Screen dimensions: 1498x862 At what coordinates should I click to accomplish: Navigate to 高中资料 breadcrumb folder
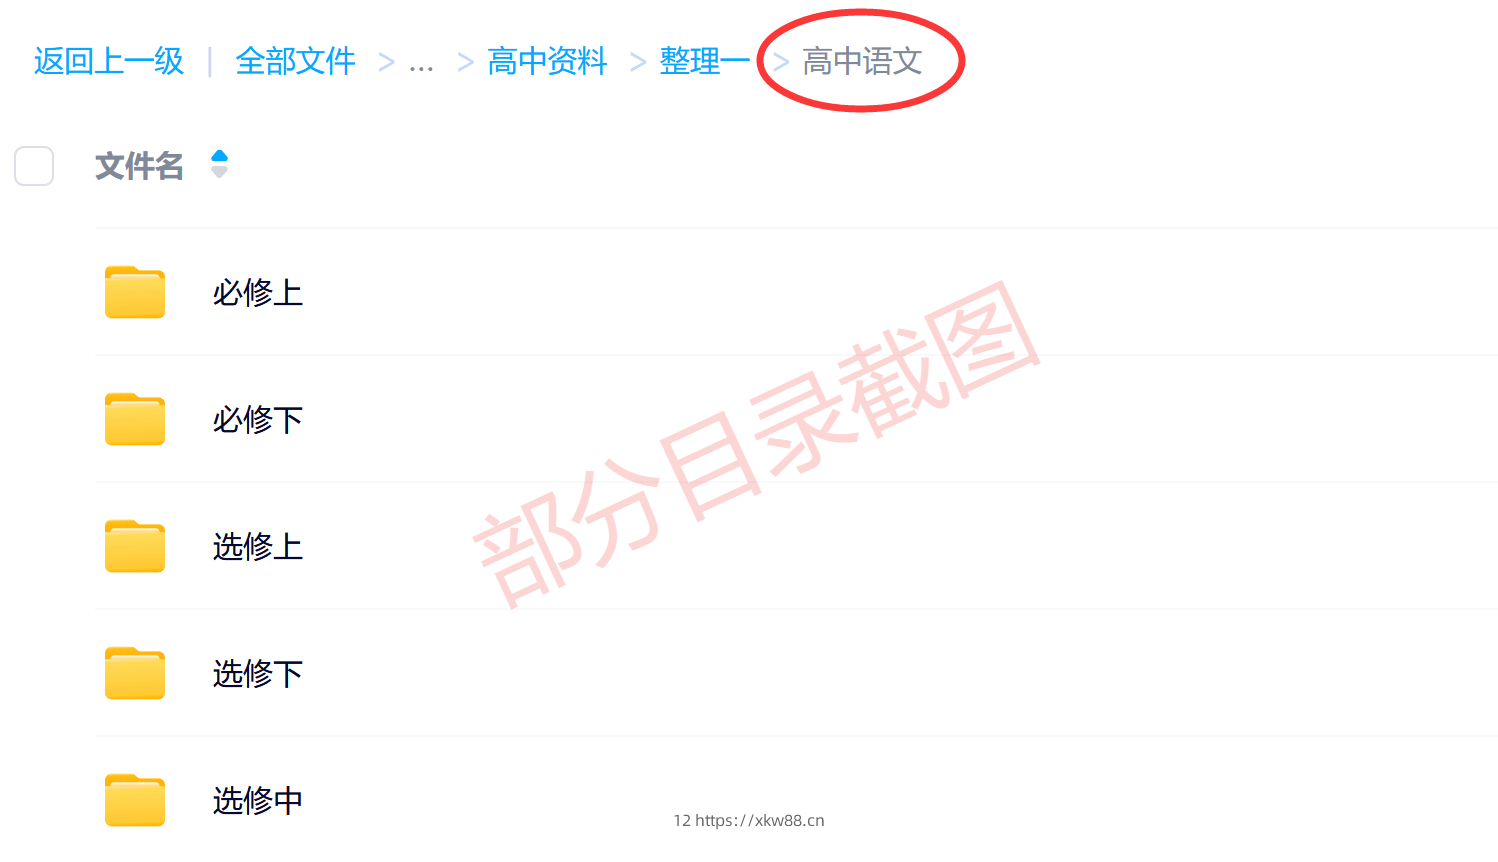(x=548, y=61)
